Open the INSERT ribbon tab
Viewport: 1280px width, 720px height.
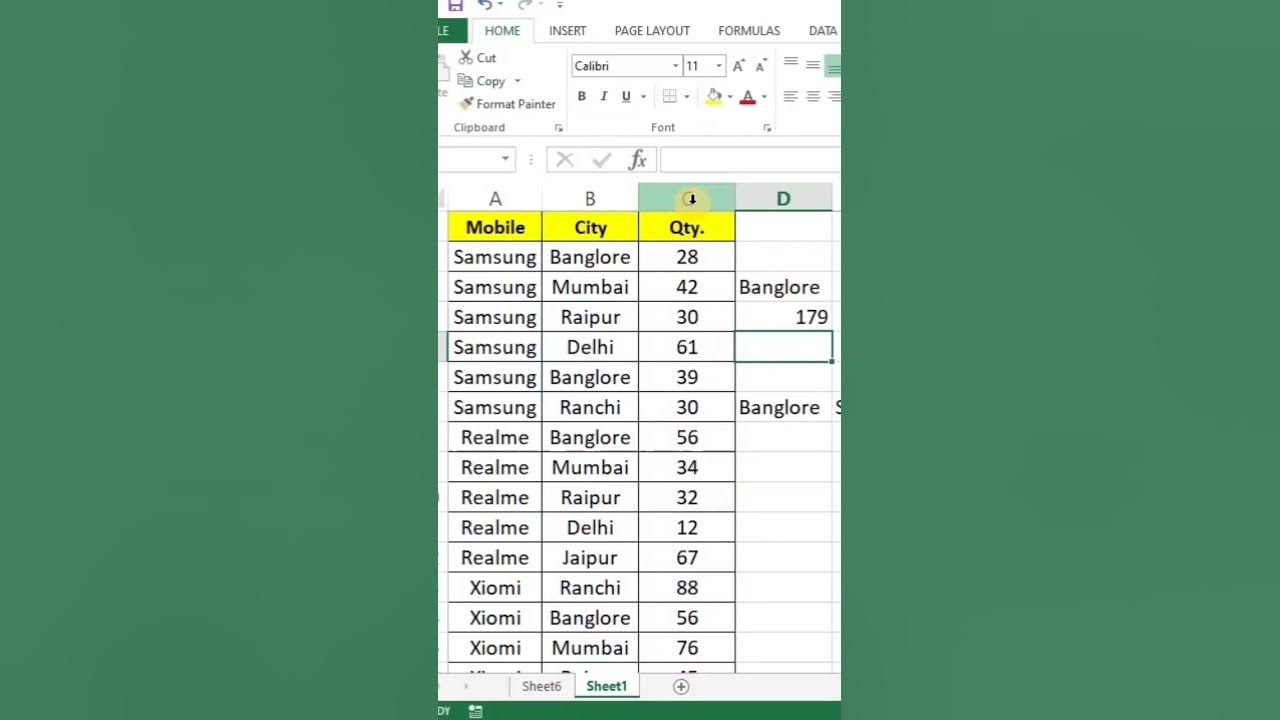pyautogui.click(x=567, y=31)
